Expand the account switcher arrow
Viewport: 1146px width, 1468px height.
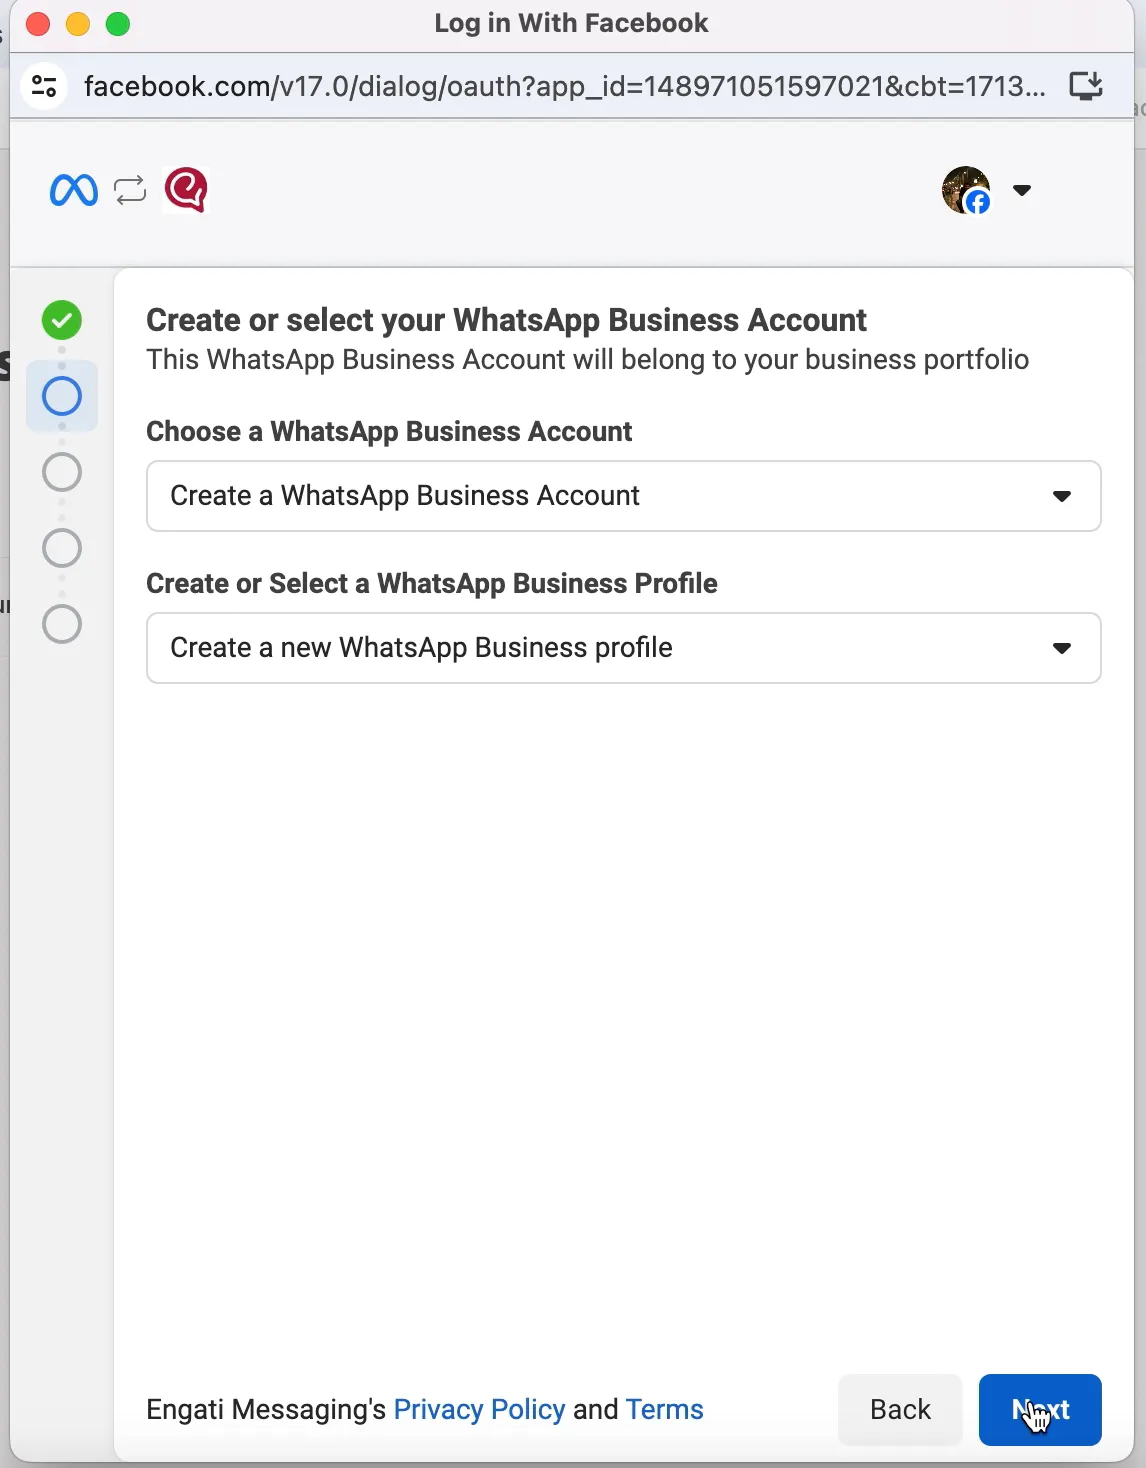(x=1022, y=190)
